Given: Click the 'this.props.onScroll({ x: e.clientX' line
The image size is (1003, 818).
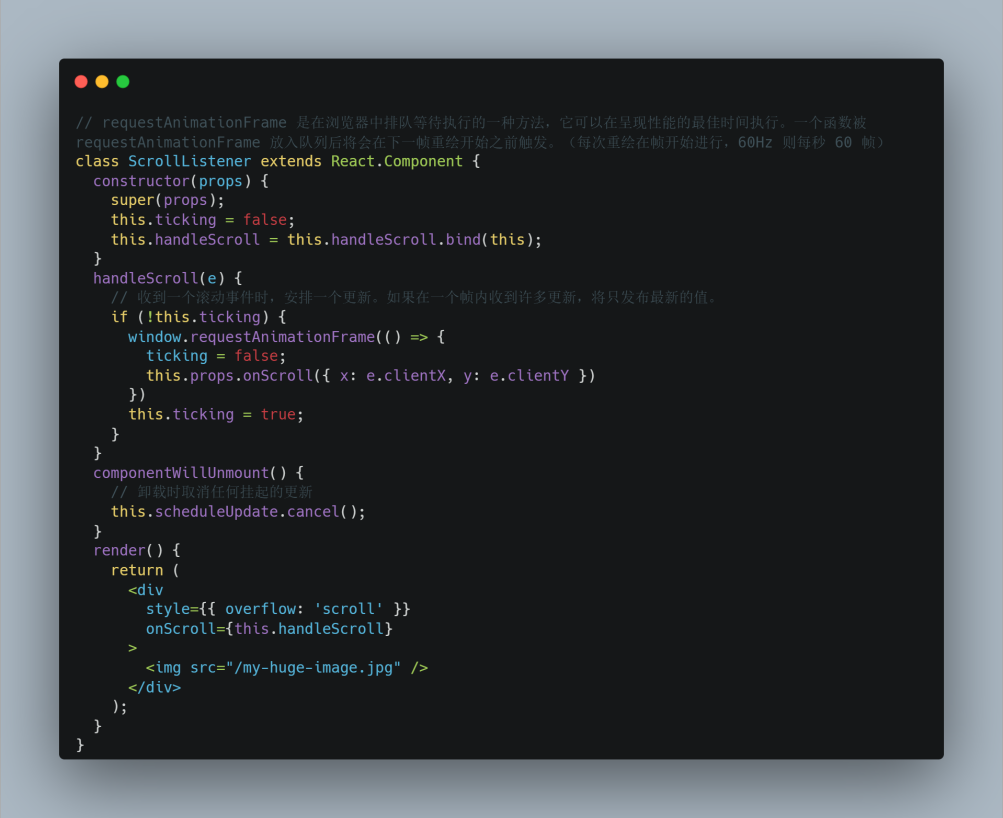Looking at the screenshot, I should pos(371,375).
